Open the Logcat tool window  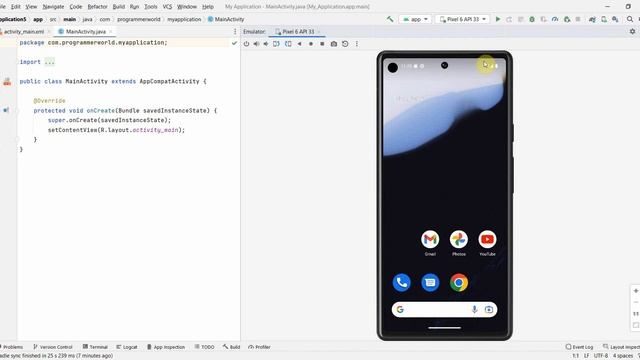coord(127,347)
